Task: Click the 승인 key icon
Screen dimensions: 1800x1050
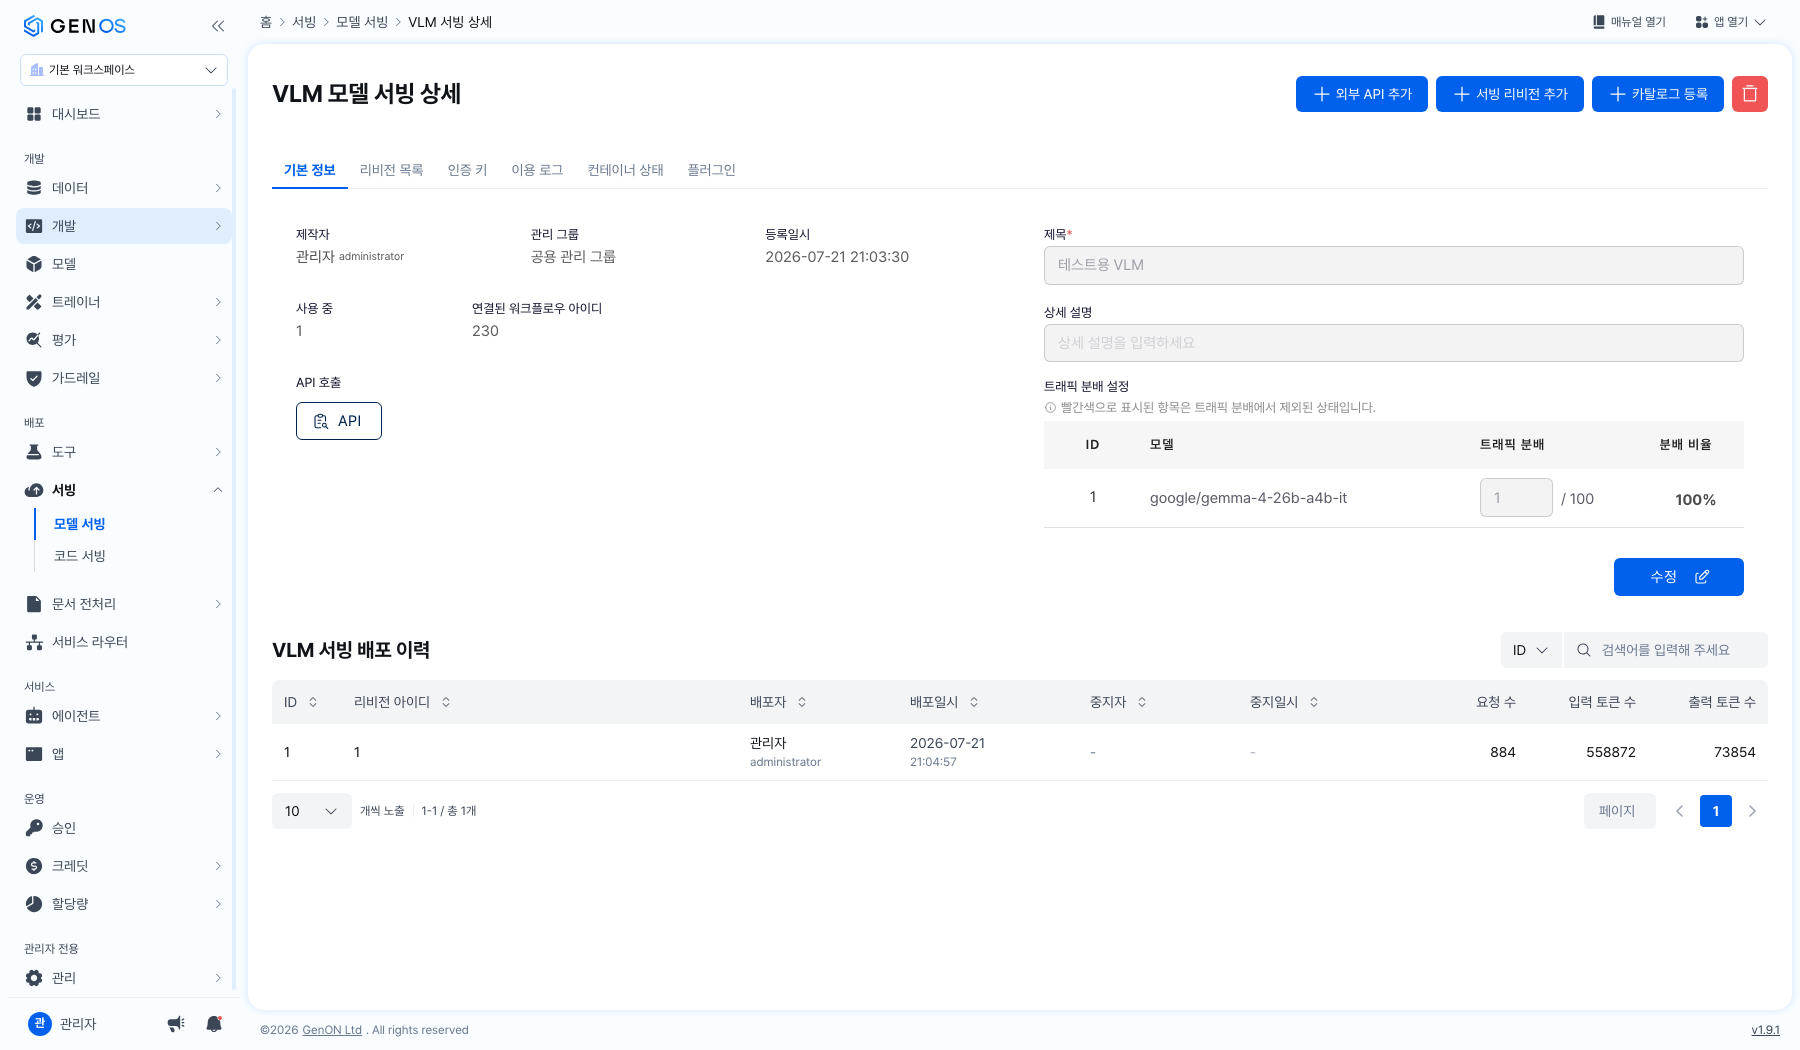Action: [x=34, y=828]
